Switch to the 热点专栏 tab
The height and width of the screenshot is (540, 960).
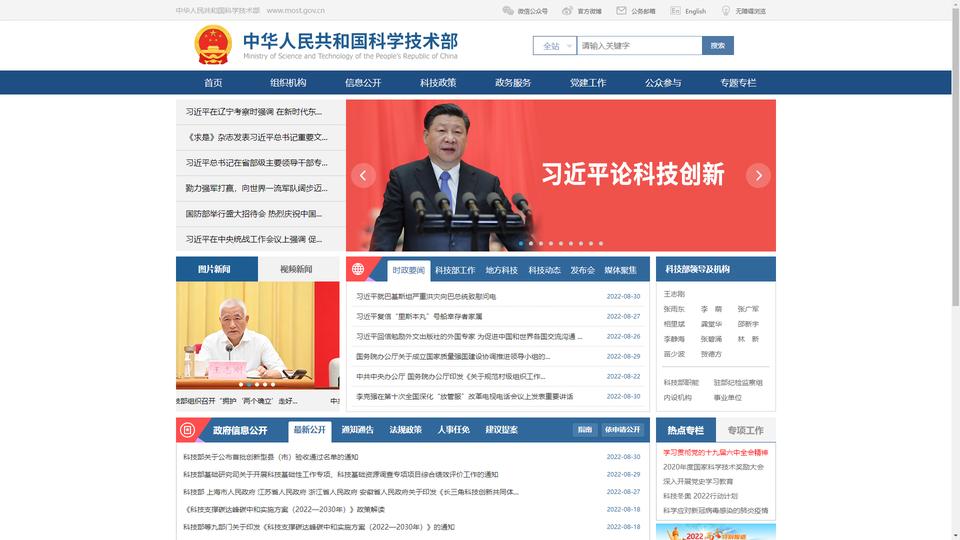tap(686, 430)
